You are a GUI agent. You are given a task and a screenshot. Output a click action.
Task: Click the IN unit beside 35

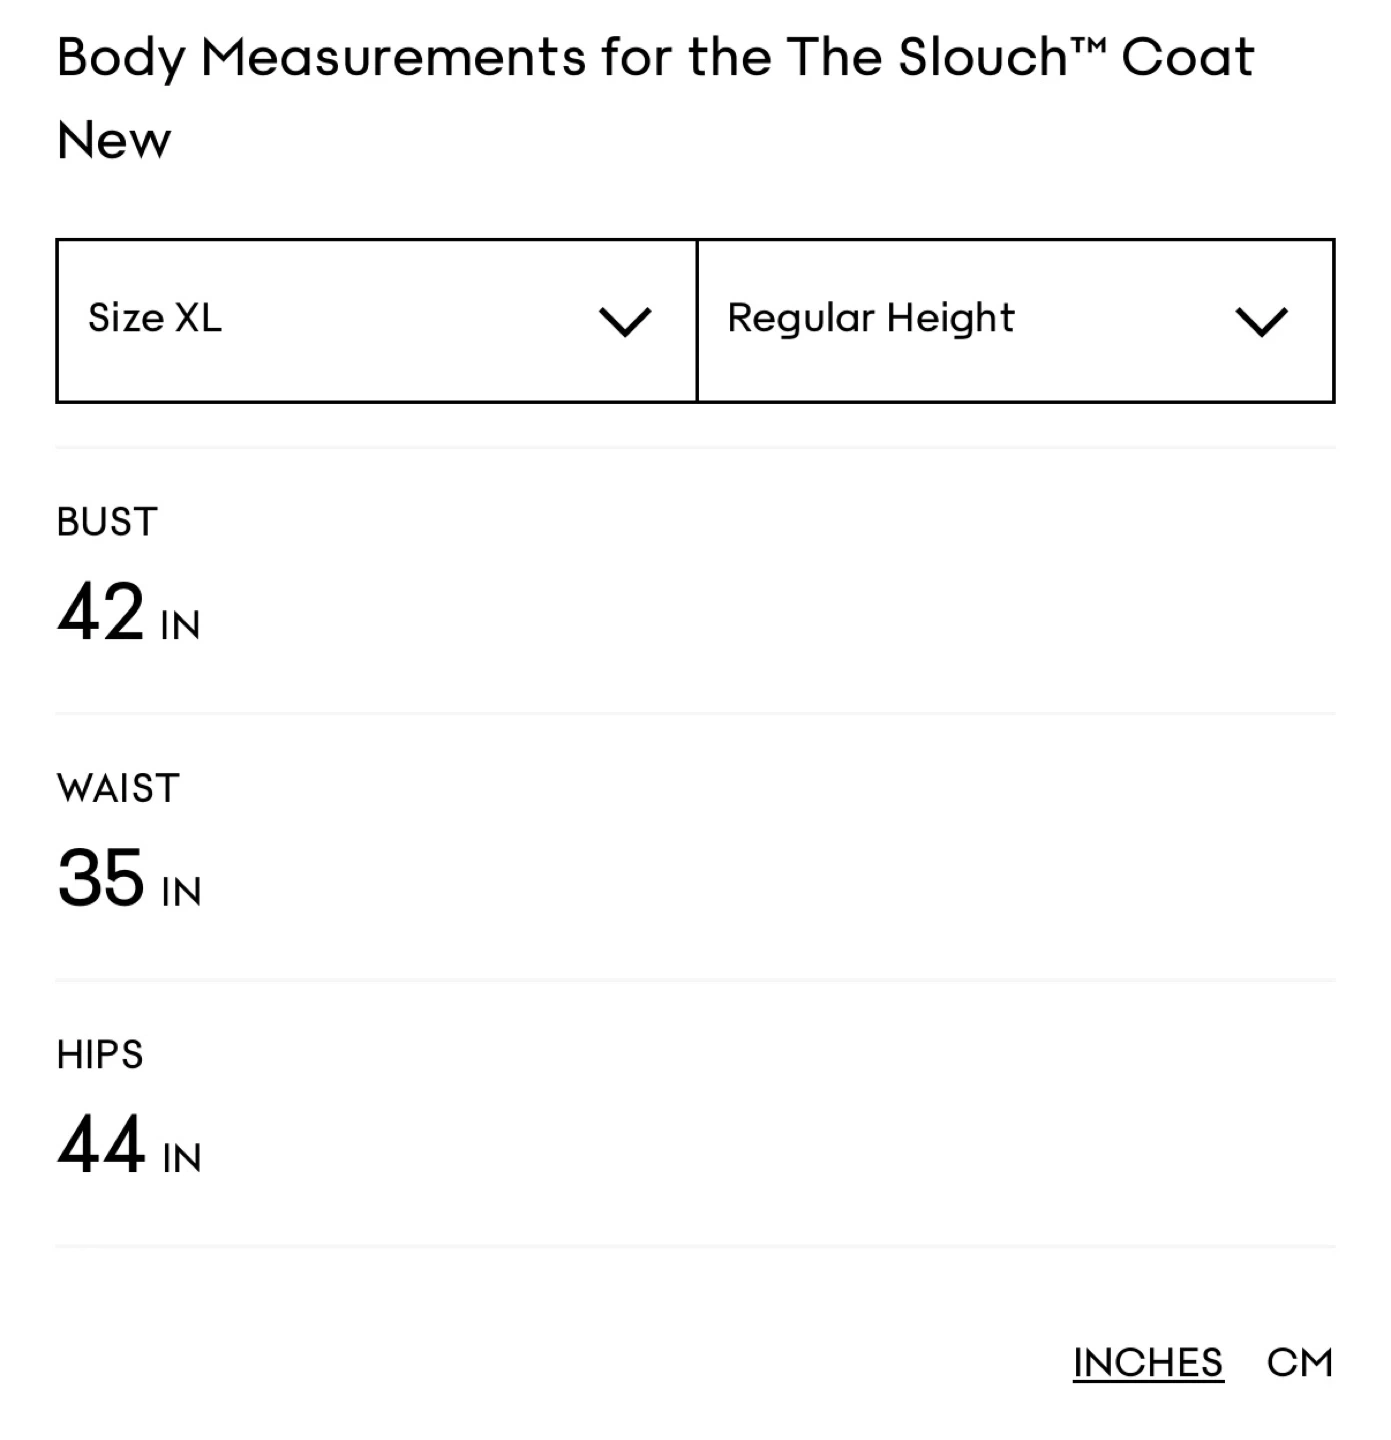[181, 892]
